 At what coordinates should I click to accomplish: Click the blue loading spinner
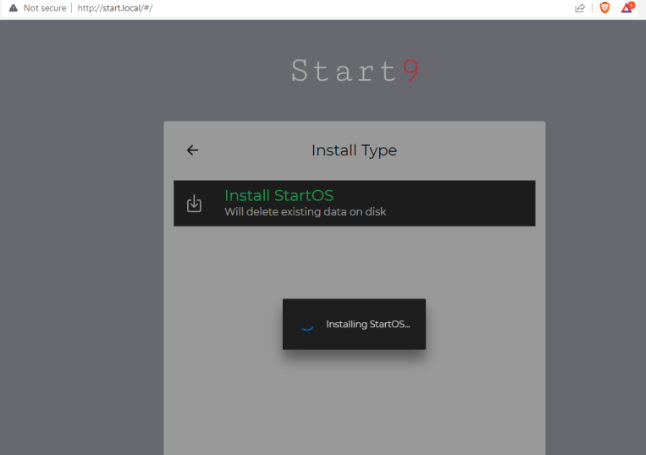point(308,324)
